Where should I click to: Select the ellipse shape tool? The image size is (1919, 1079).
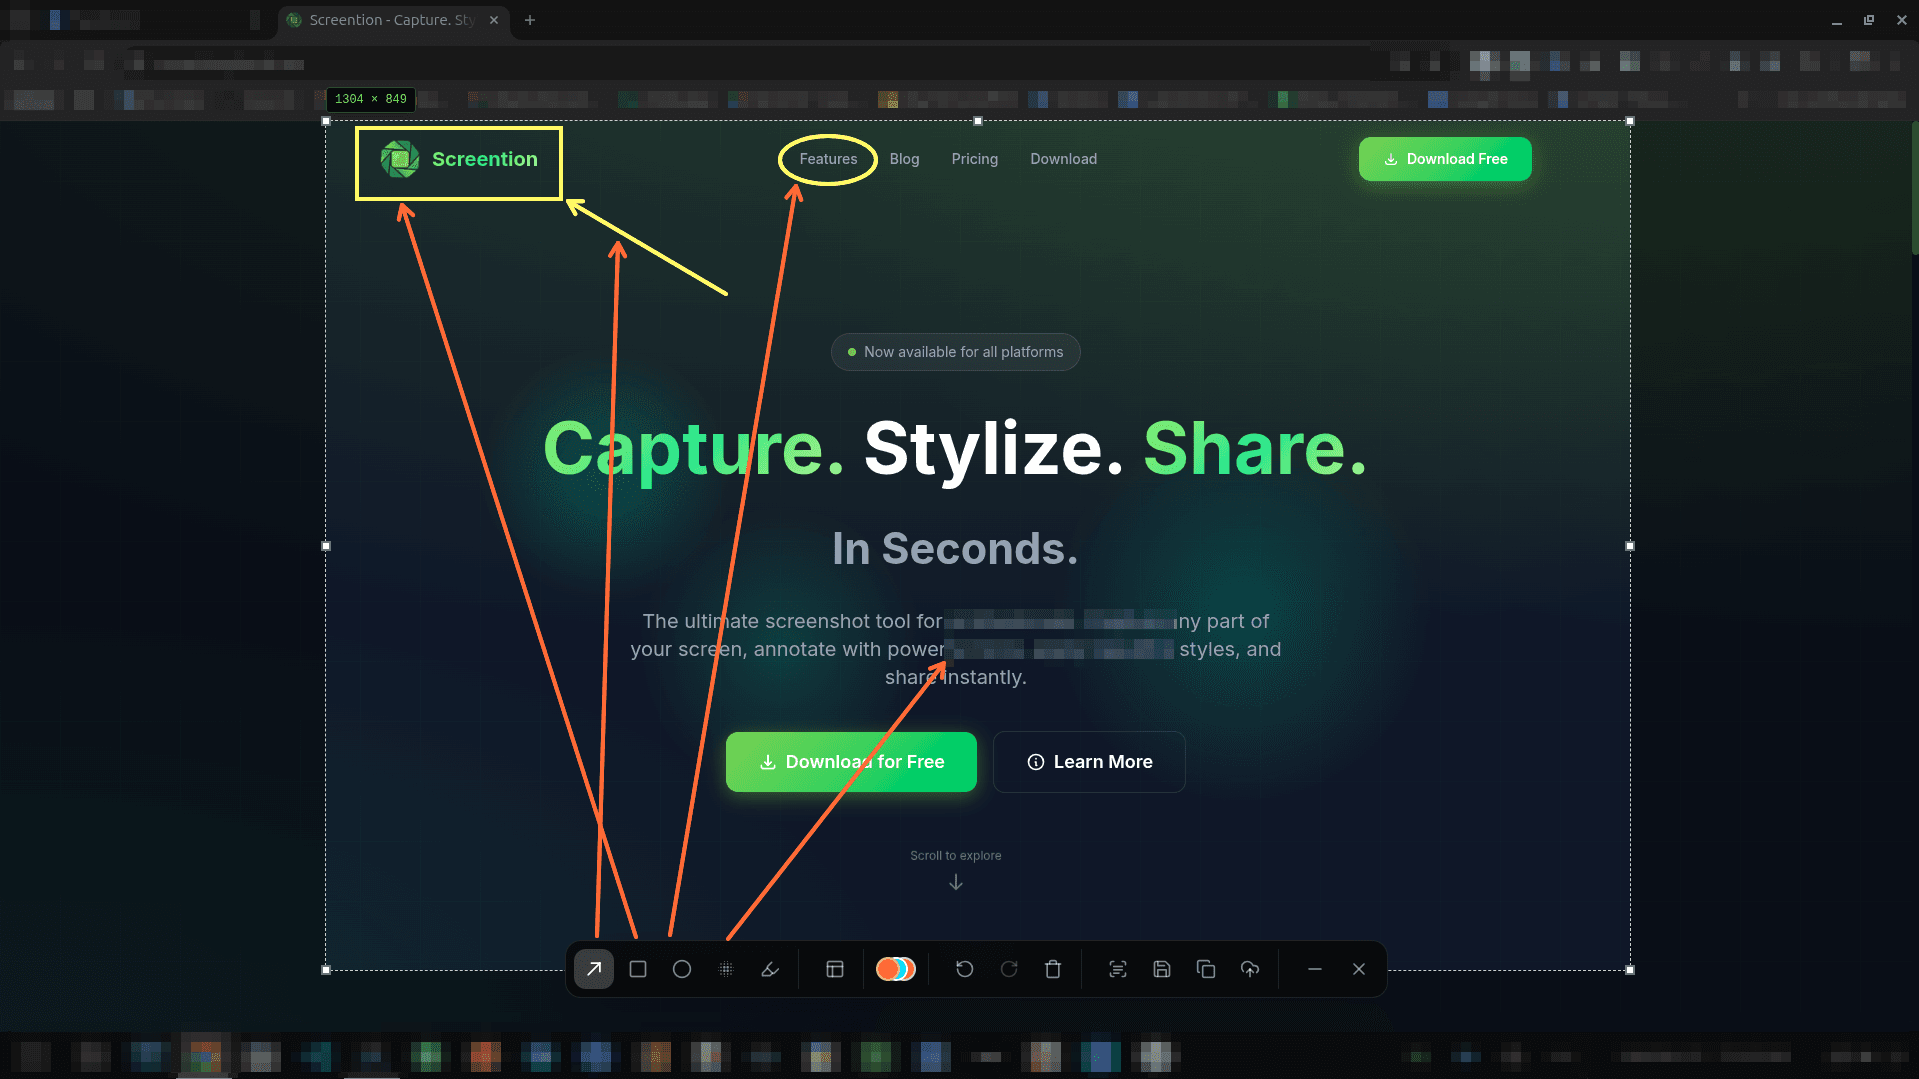(682, 969)
